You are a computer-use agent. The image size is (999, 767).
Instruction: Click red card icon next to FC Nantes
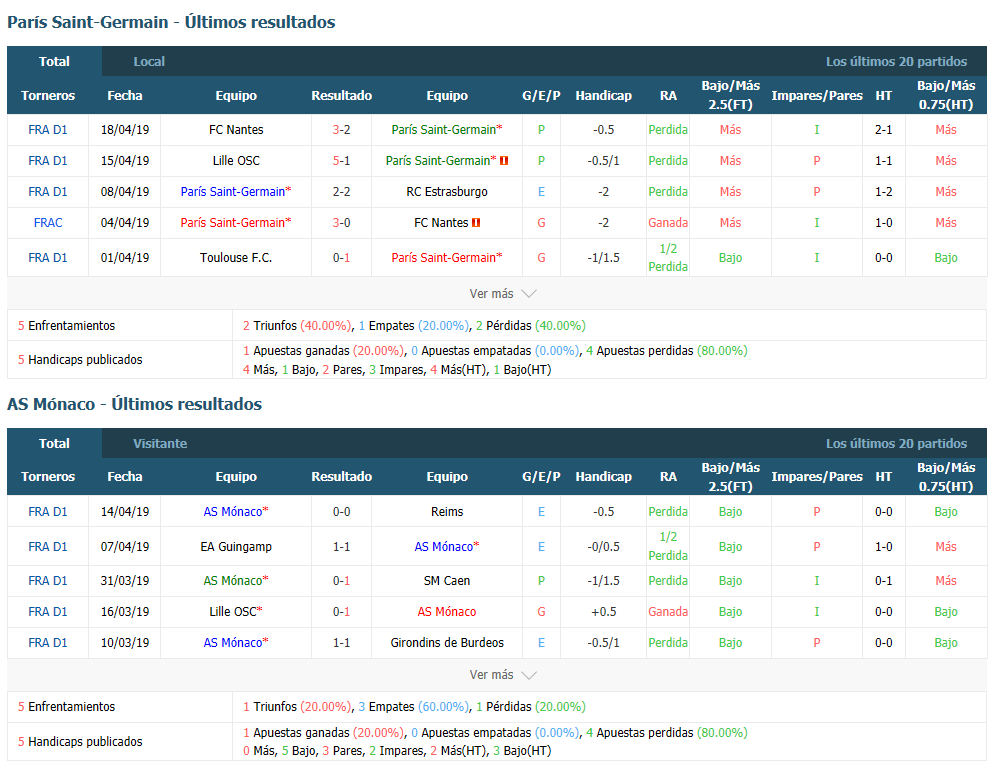click(x=476, y=223)
